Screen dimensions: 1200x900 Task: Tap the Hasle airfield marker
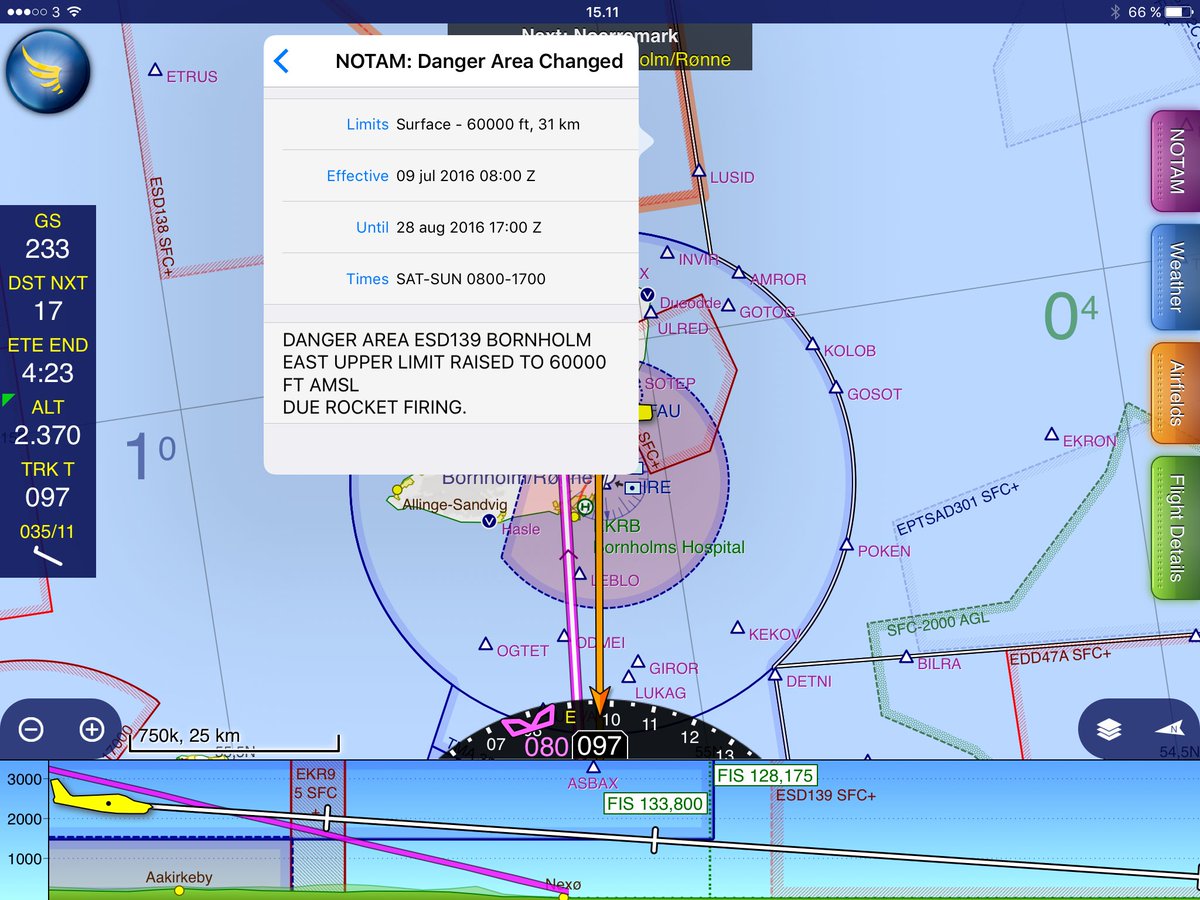coord(489,521)
